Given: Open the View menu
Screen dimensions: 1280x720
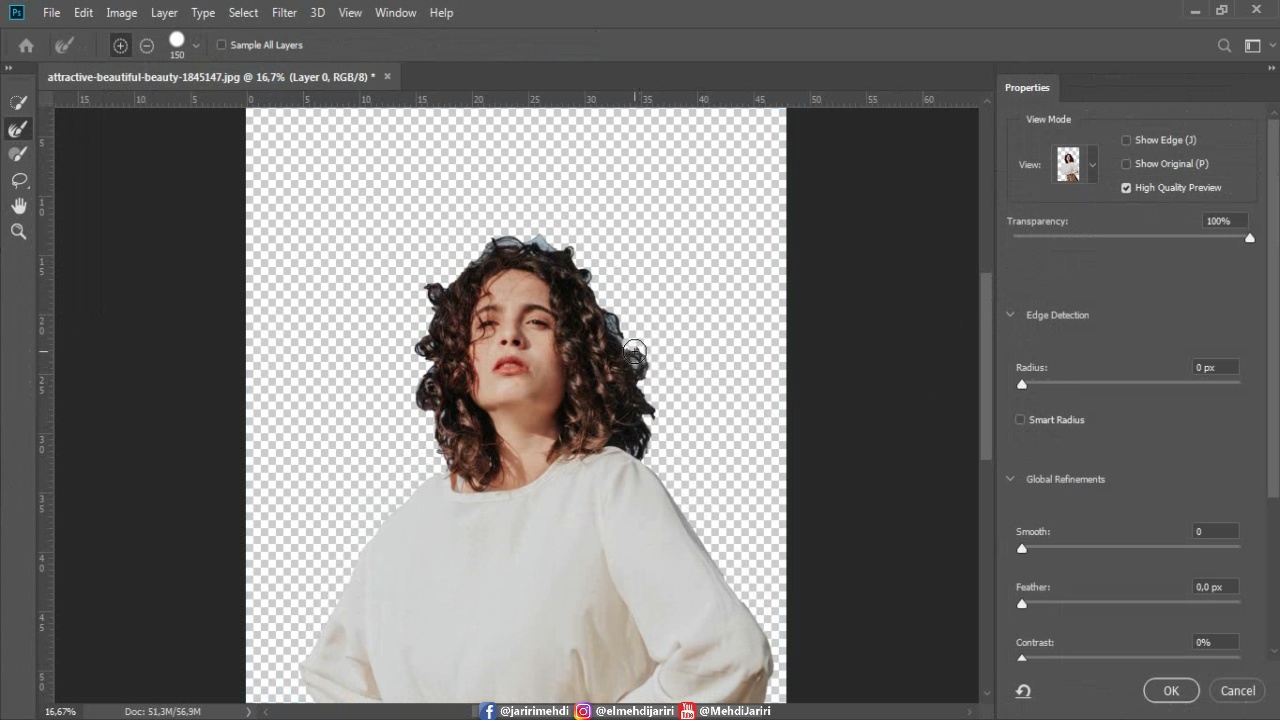Looking at the screenshot, I should [x=350, y=12].
